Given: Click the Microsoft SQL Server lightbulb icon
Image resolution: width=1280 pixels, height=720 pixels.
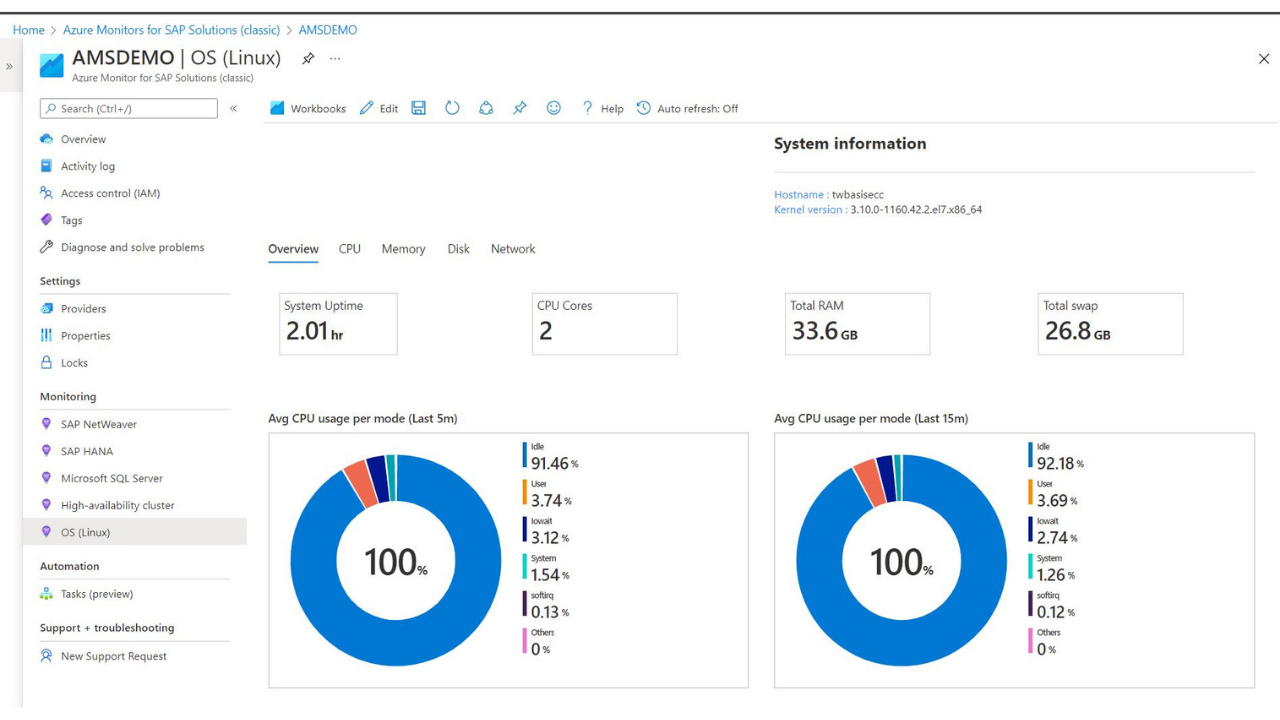Looking at the screenshot, I should [46, 478].
